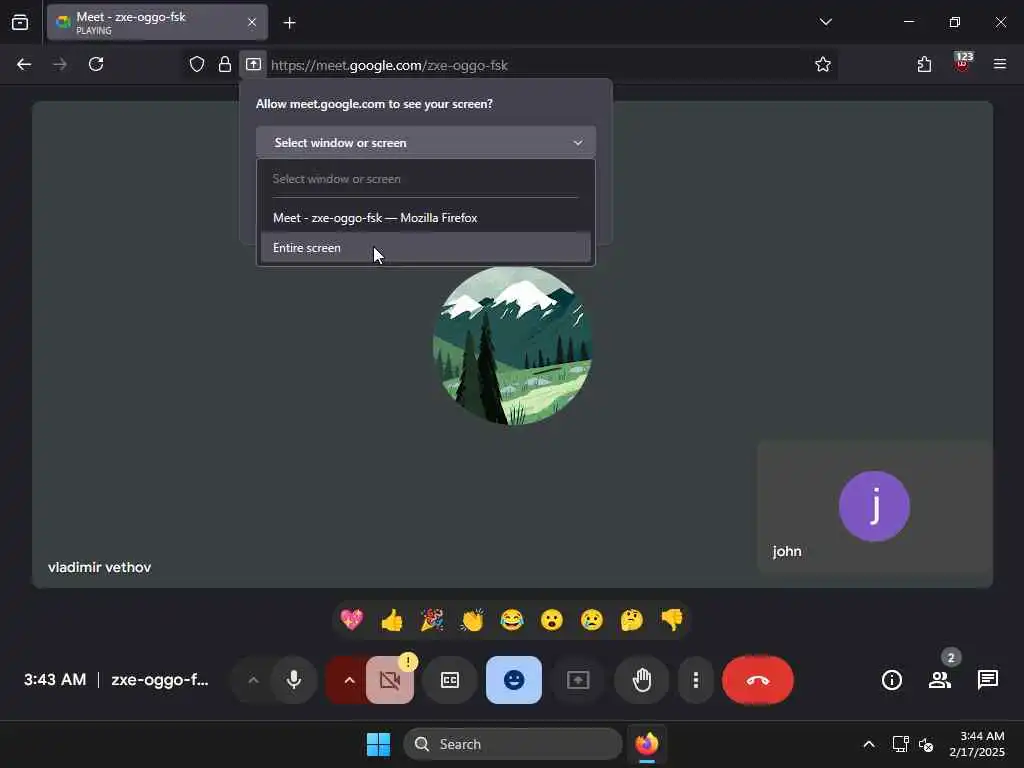1024x768 pixels.
Task: Open the list all tabs chevron
Action: coord(825,22)
